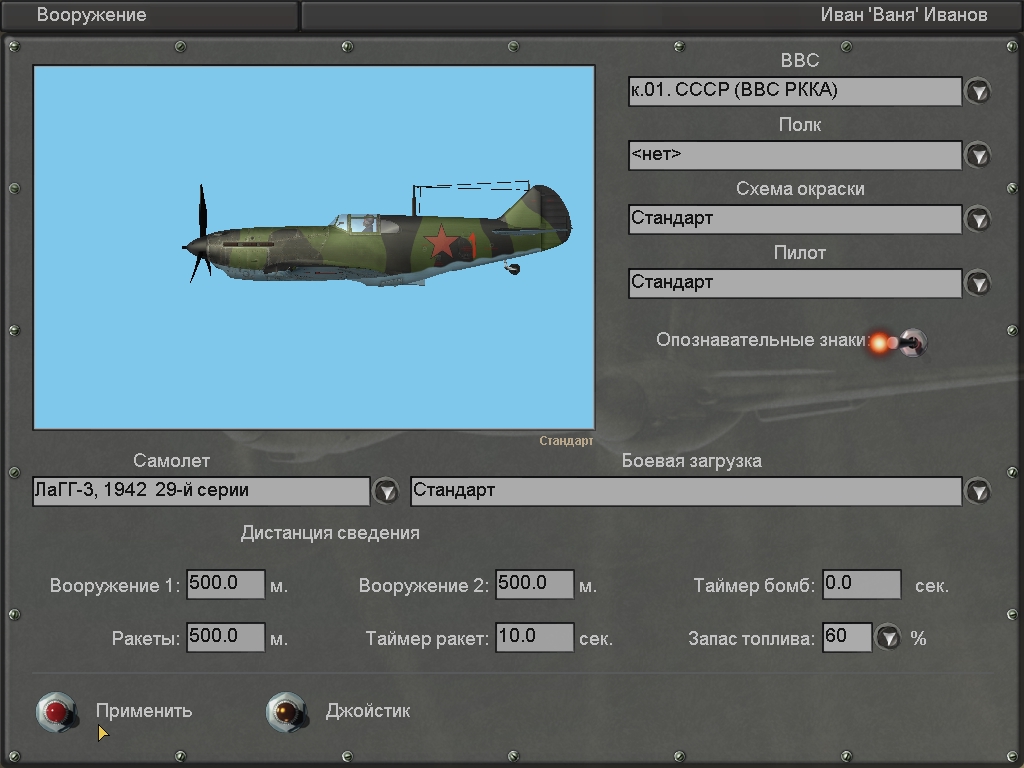Click the Таймер ракет input field
Screen dimensions: 1024x768
[534, 638]
